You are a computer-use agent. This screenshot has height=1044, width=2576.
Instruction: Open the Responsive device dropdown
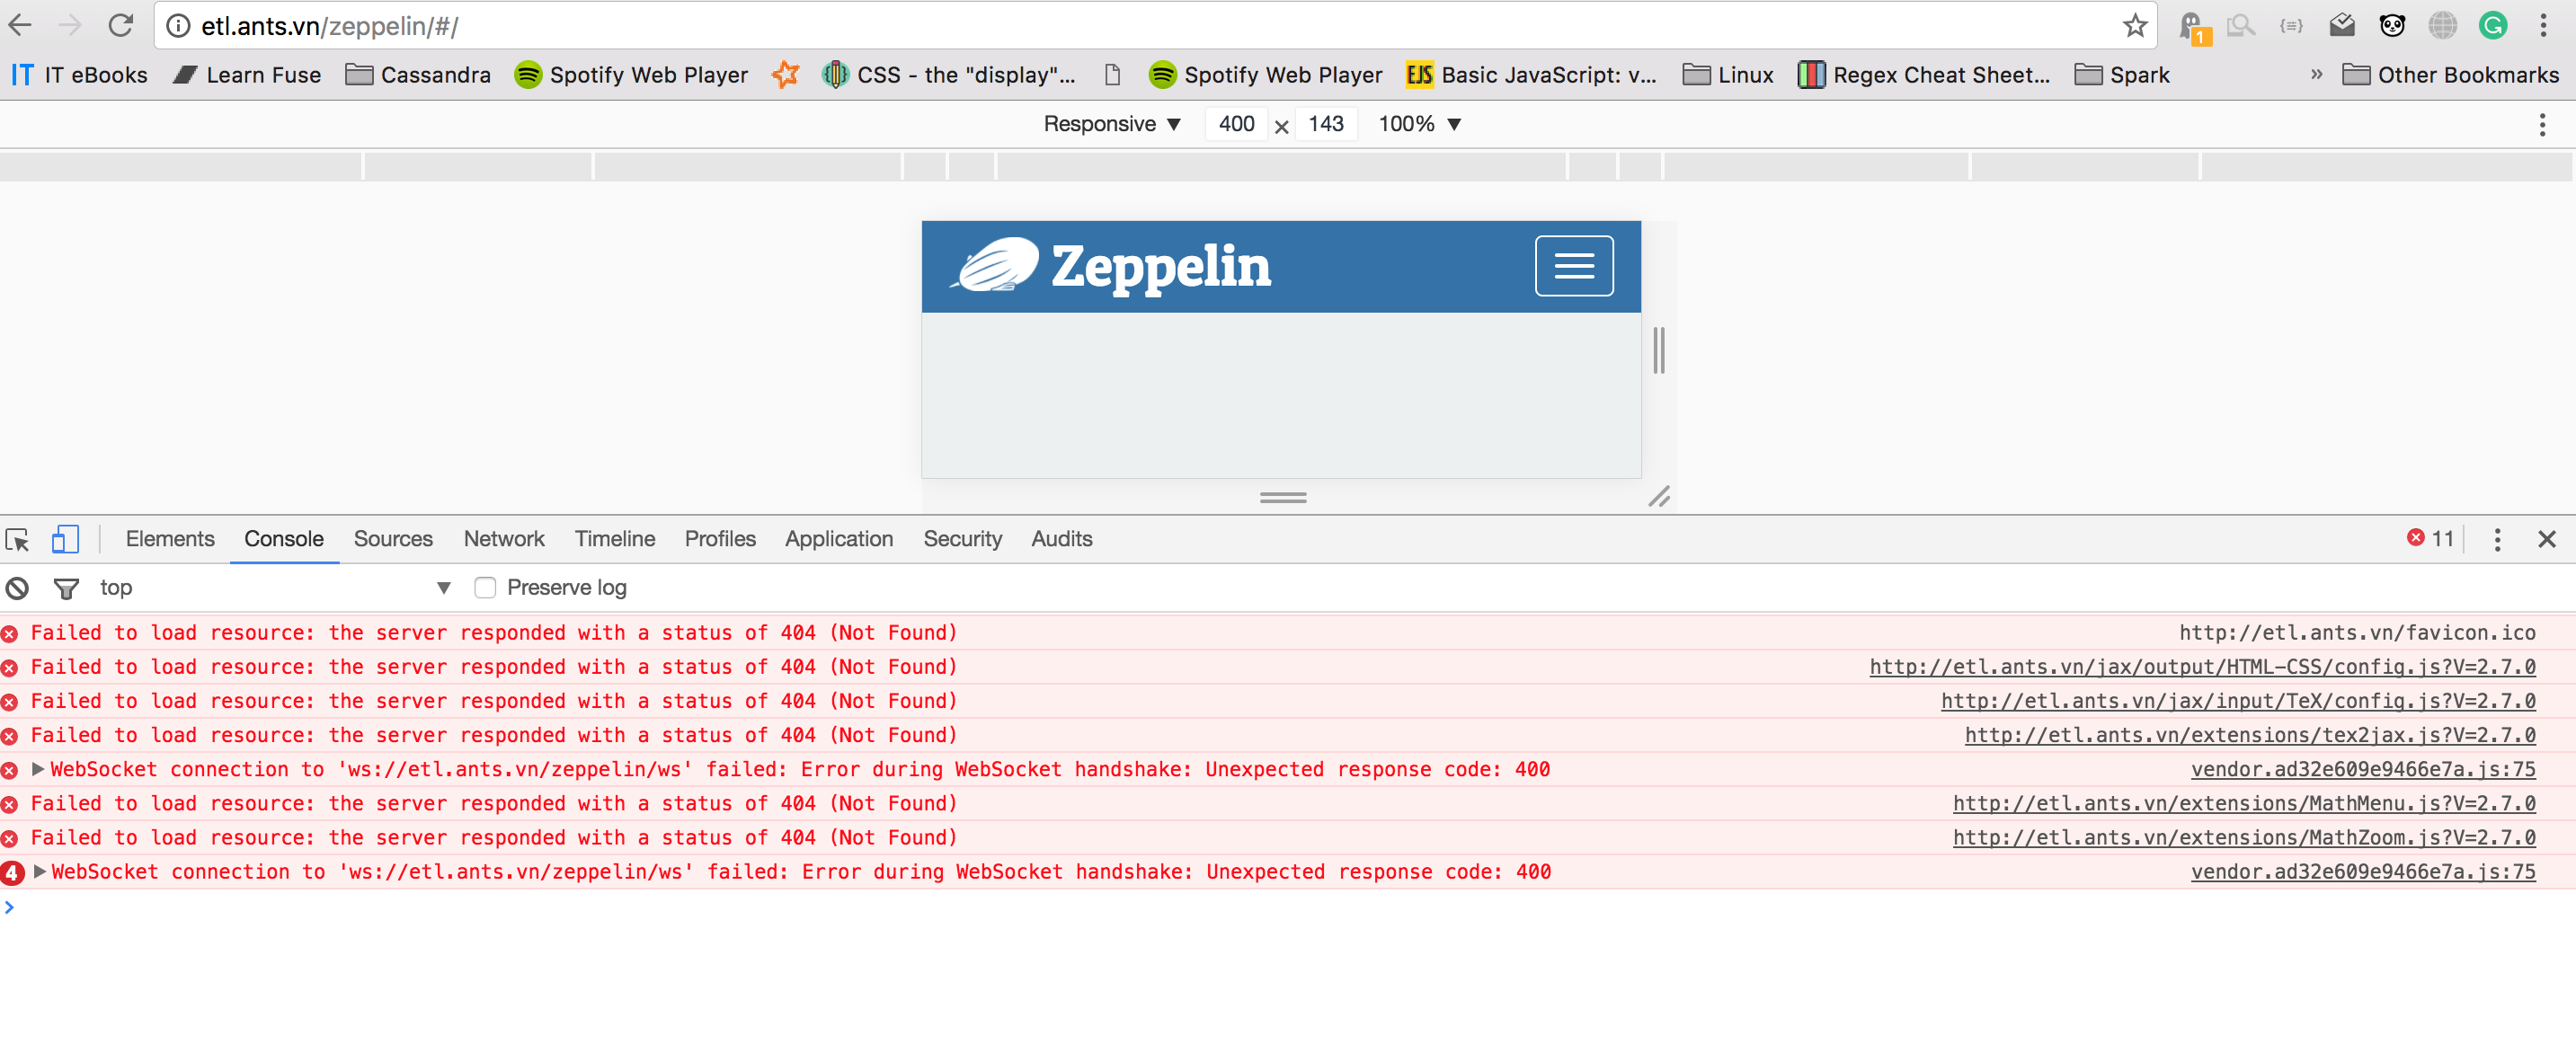pos(1111,124)
